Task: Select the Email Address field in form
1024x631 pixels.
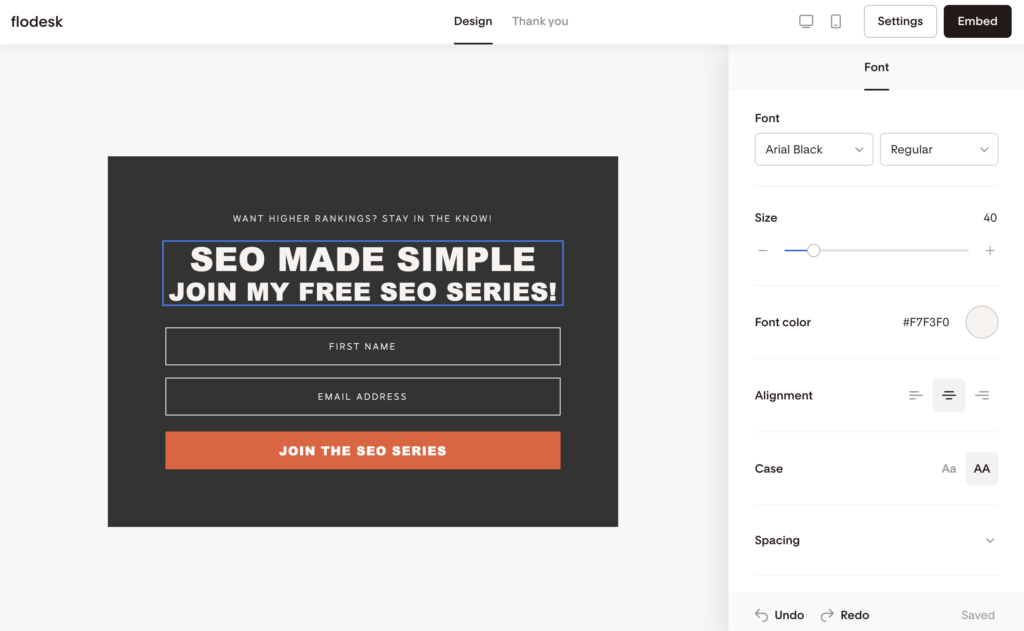Action: (x=362, y=396)
